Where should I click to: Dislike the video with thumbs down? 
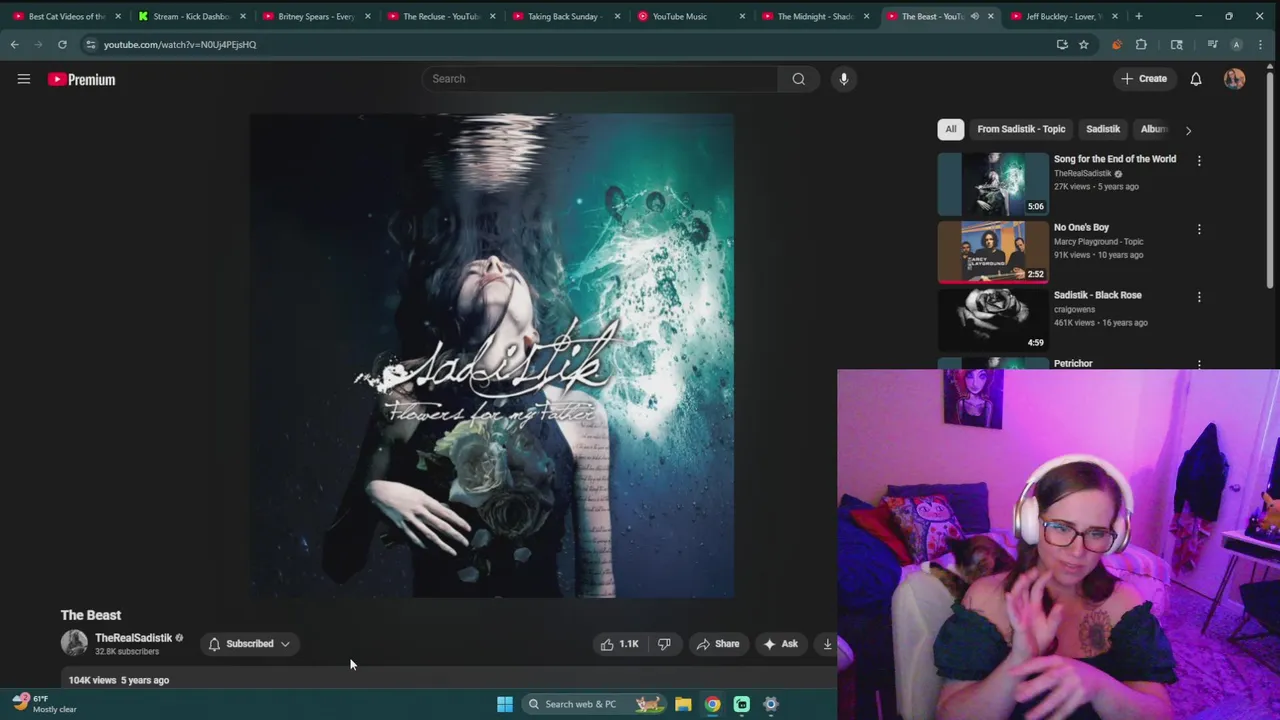pyautogui.click(x=664, y=644)
